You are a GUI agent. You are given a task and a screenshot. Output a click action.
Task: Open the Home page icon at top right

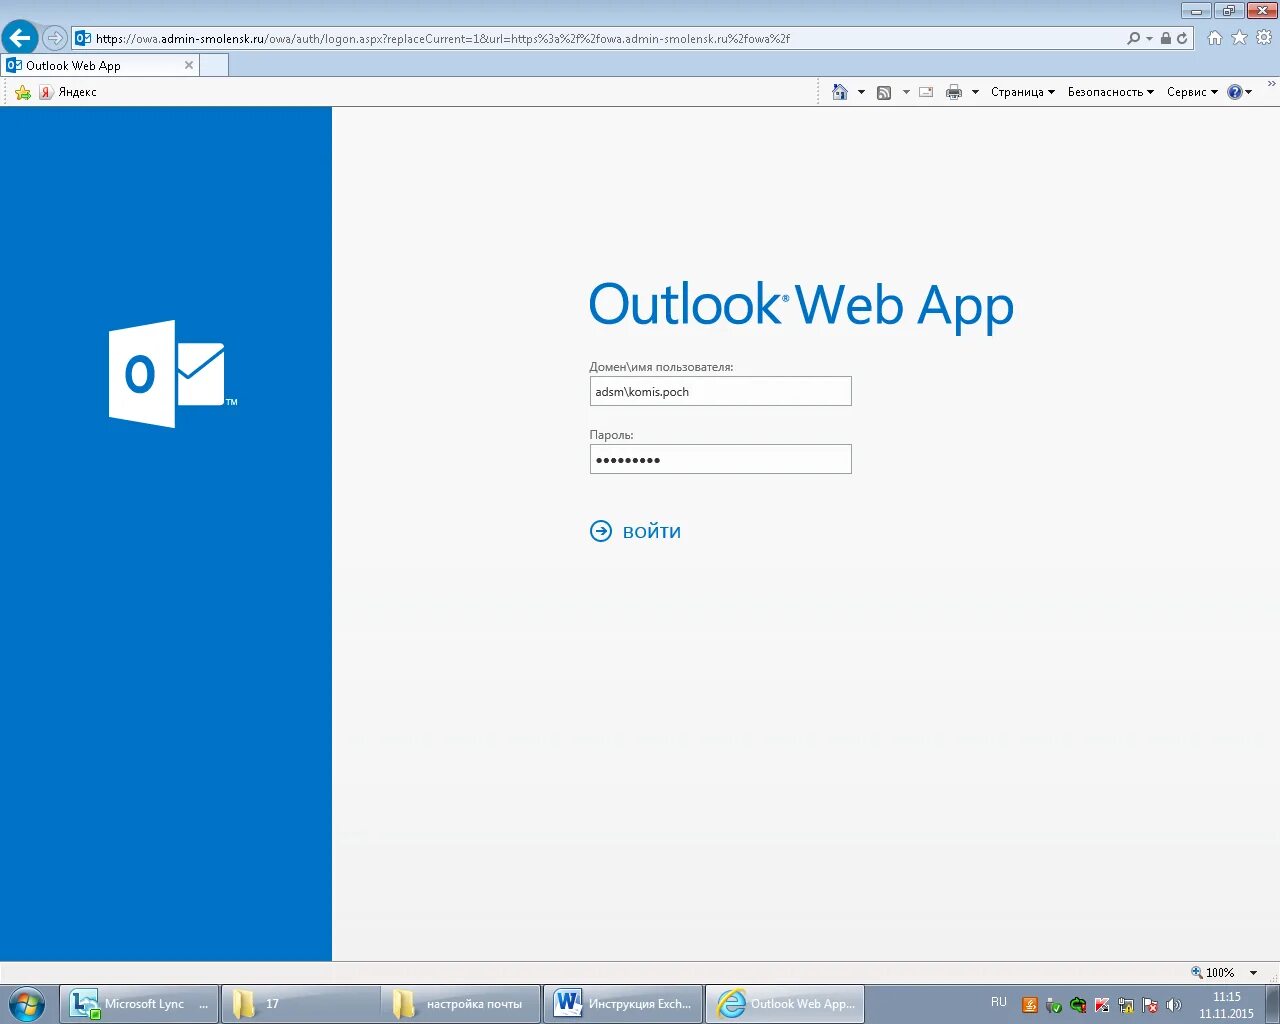1215,38
